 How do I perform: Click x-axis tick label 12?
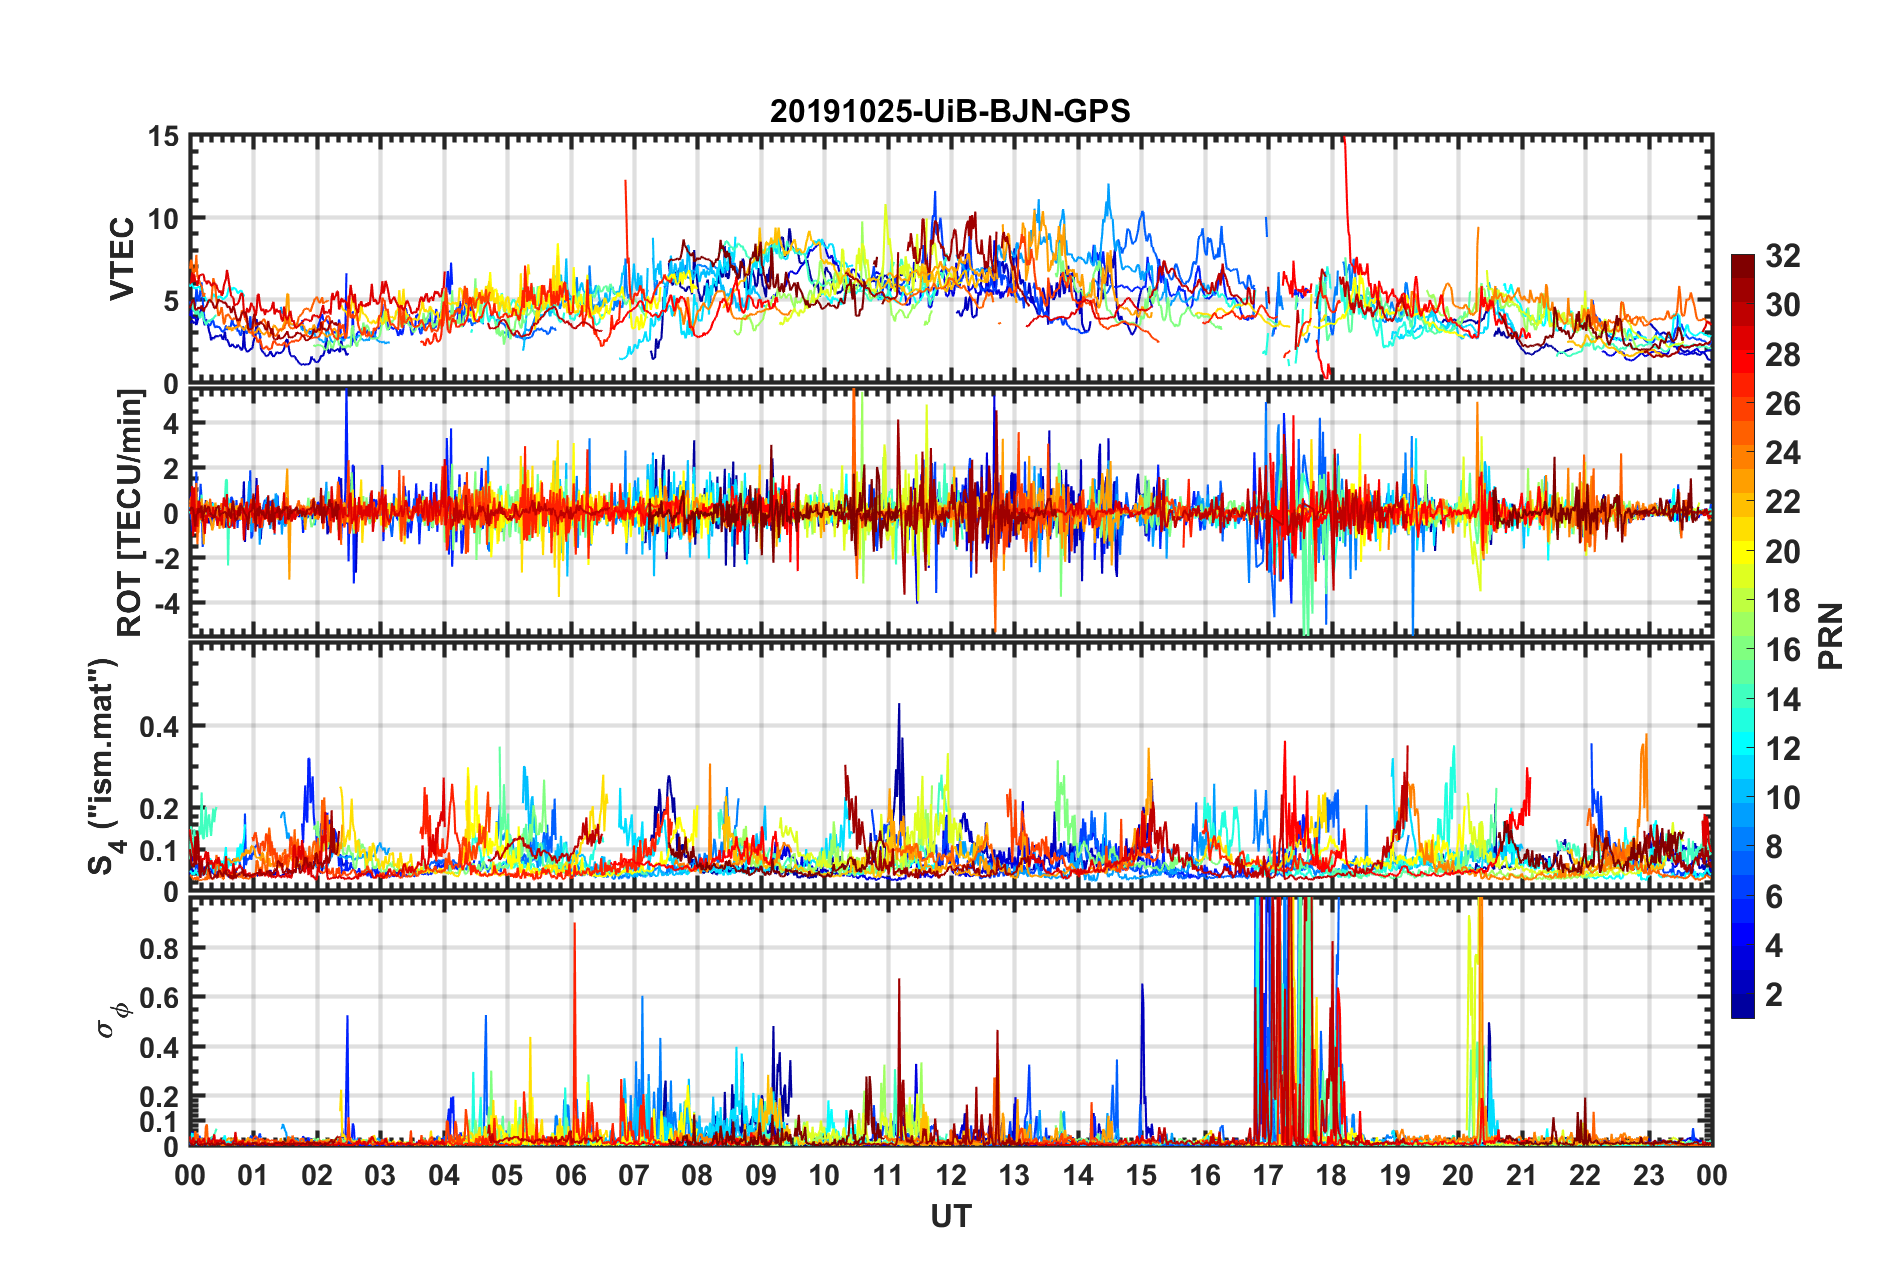coord(951,1175)
